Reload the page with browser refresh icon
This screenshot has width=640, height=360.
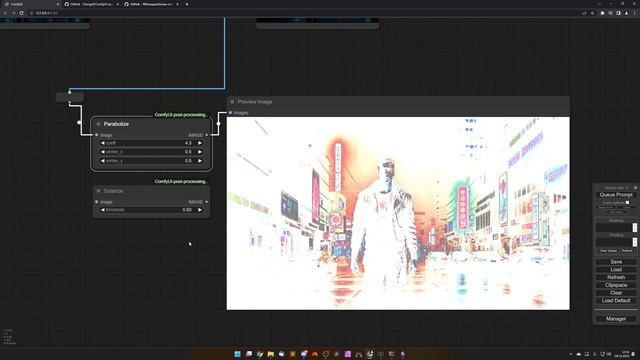coord(21,13)
